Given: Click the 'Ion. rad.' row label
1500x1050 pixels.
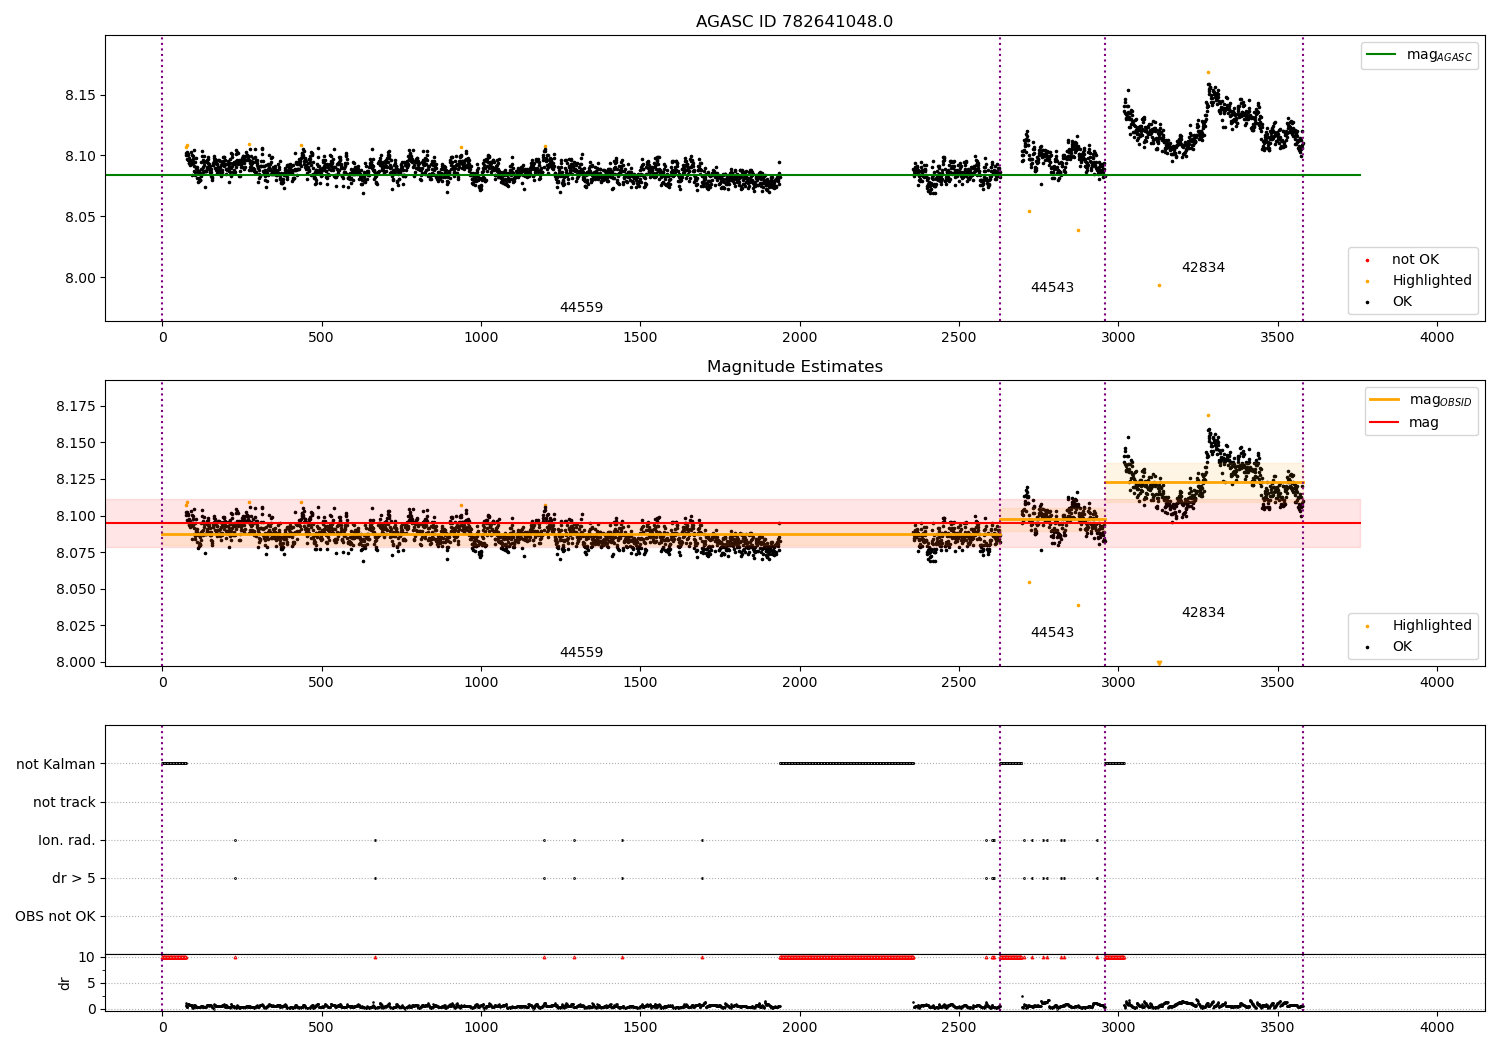Looking at the screenshot, I should [67, 841].
